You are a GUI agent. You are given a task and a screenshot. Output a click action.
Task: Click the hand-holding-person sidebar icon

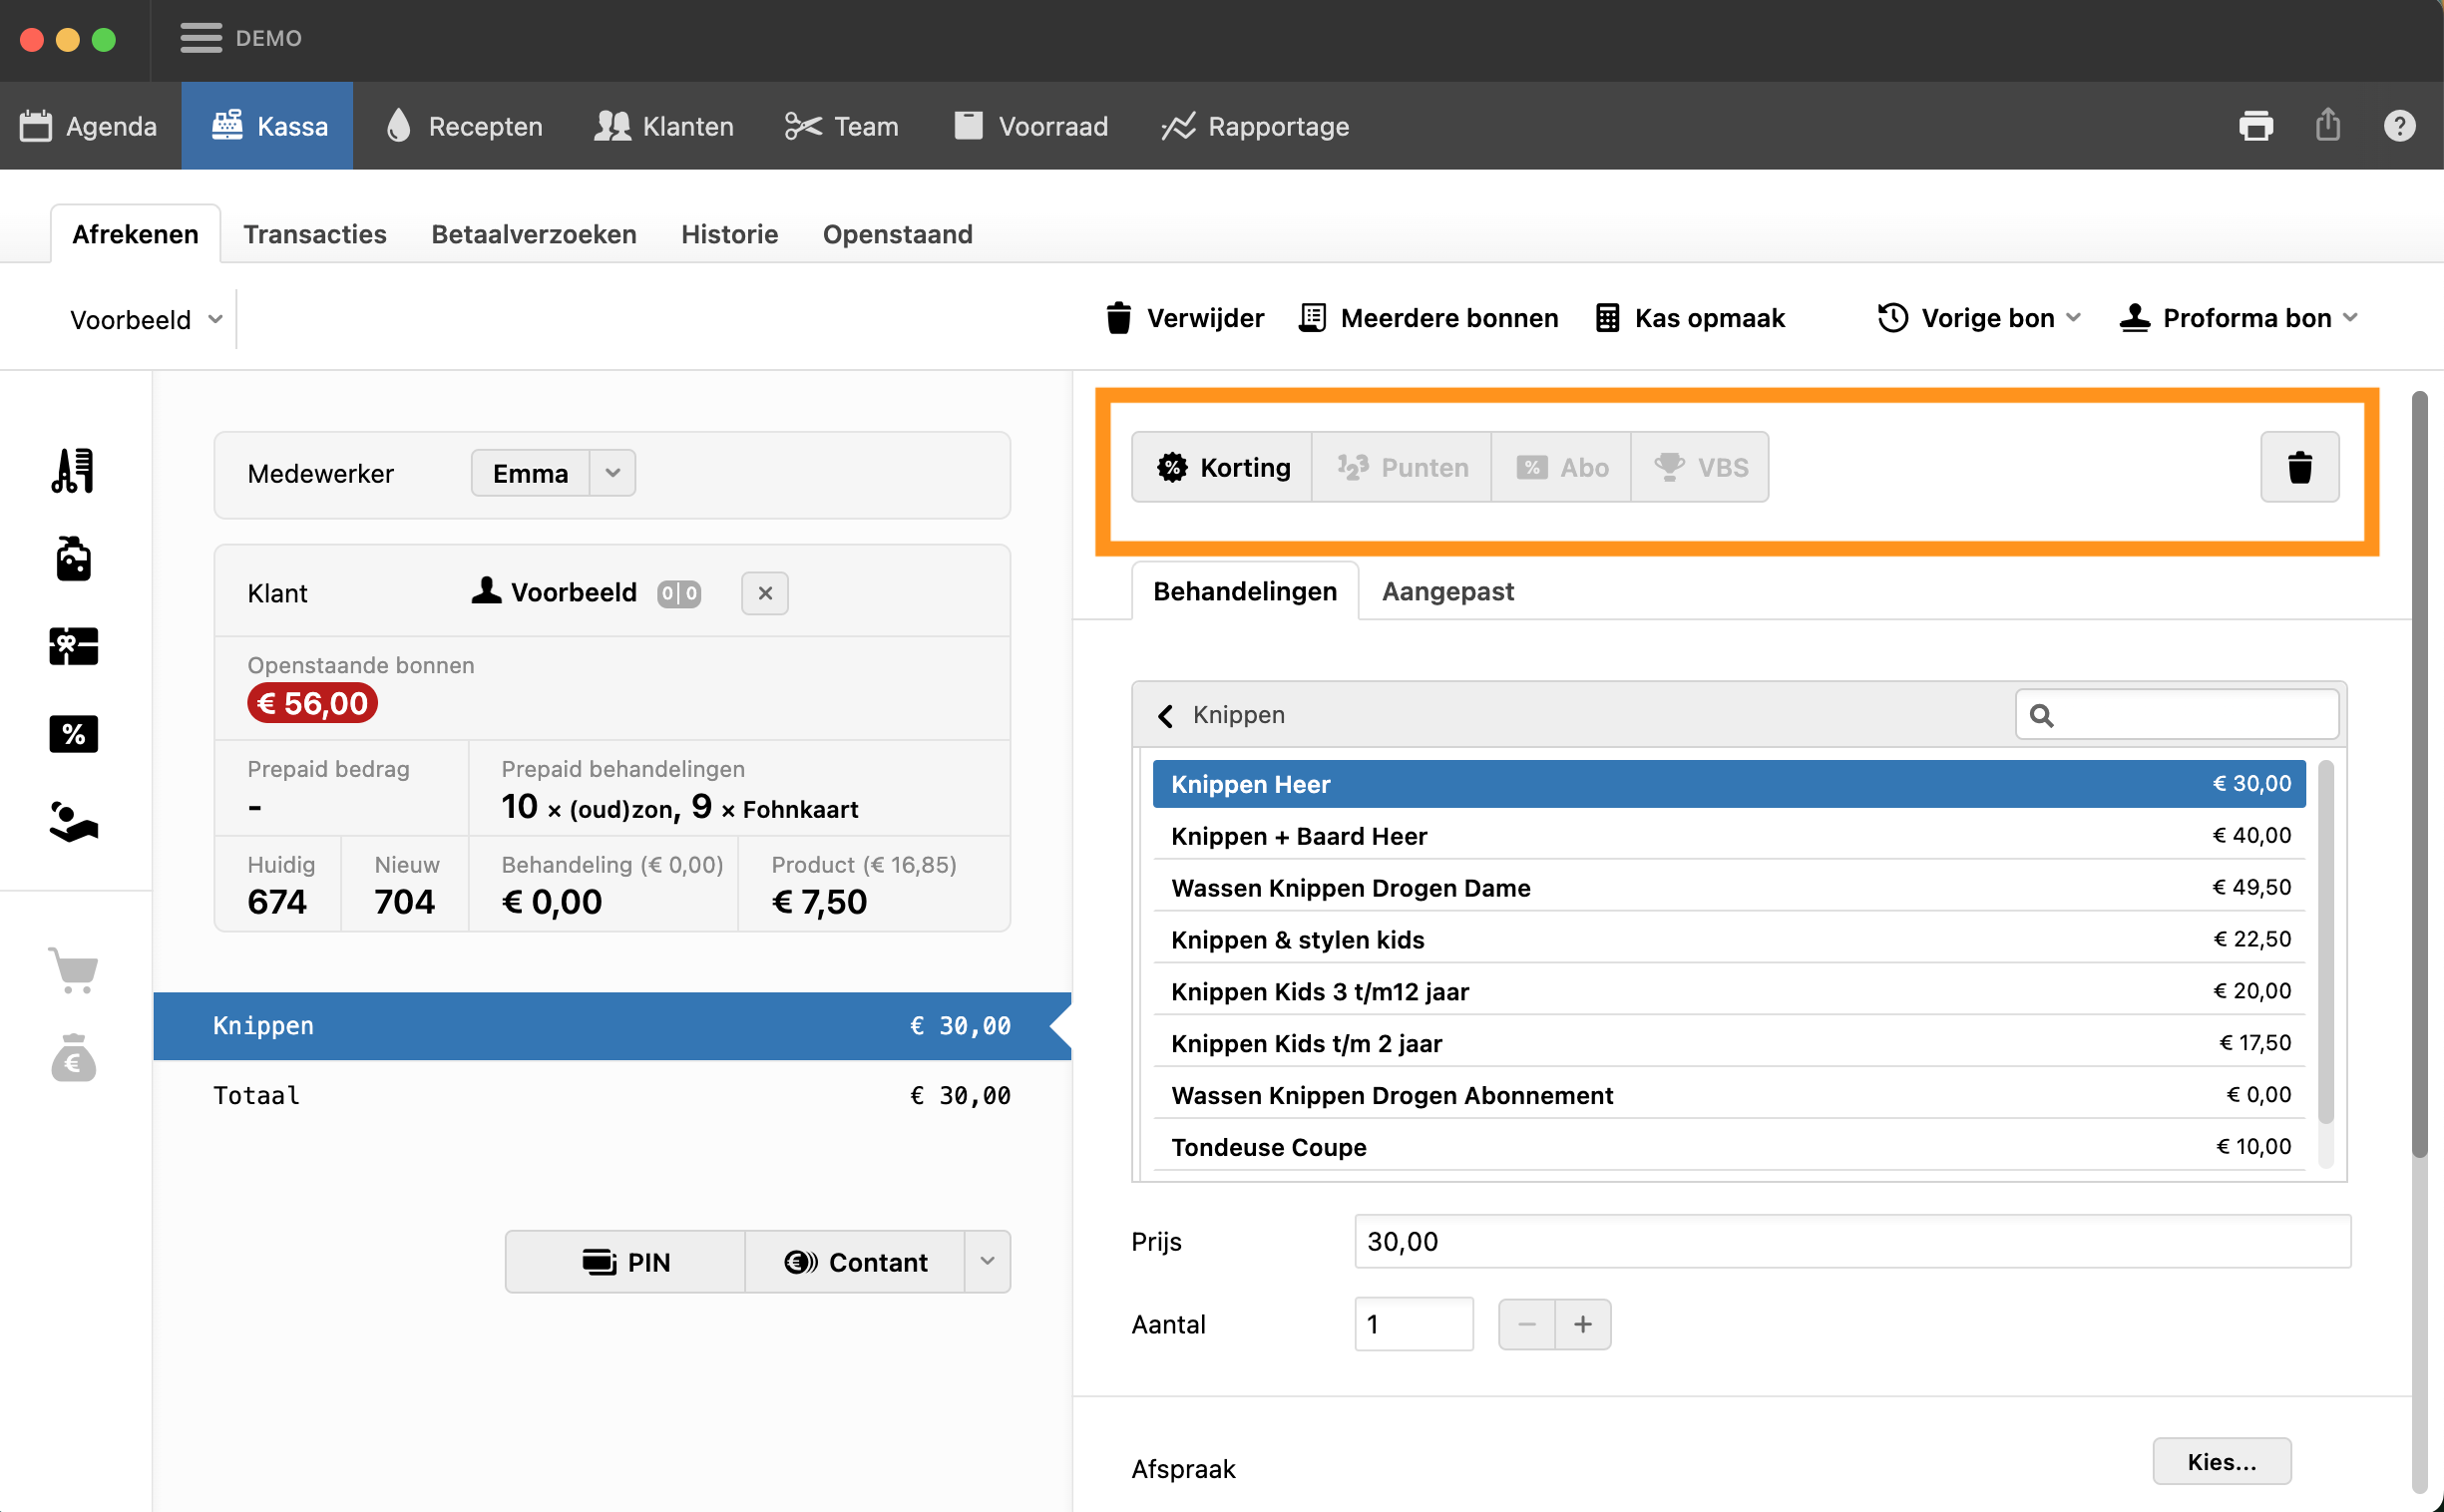click(73, 822)
